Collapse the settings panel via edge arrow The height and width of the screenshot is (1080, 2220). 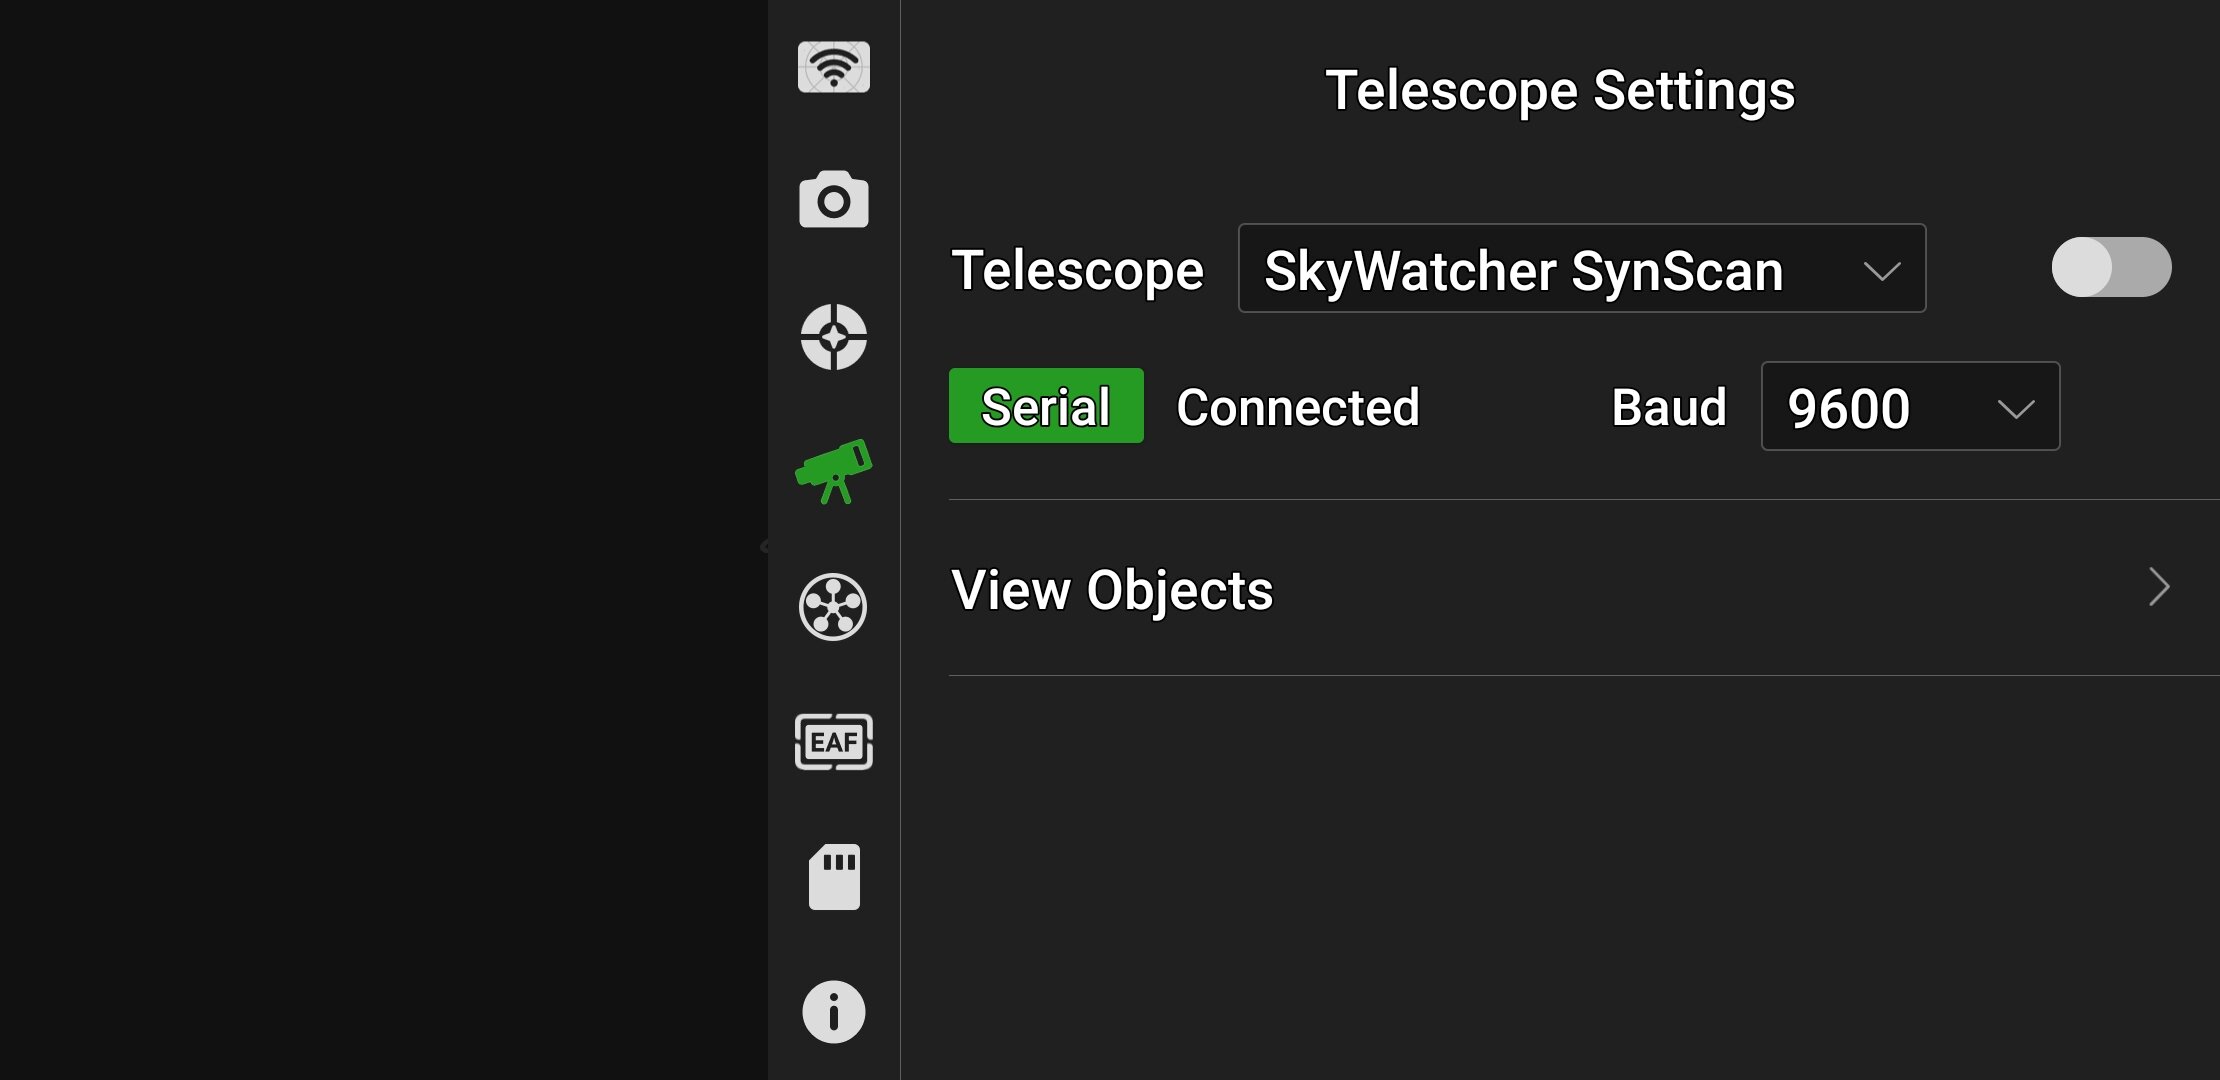[x=764, y=546]
